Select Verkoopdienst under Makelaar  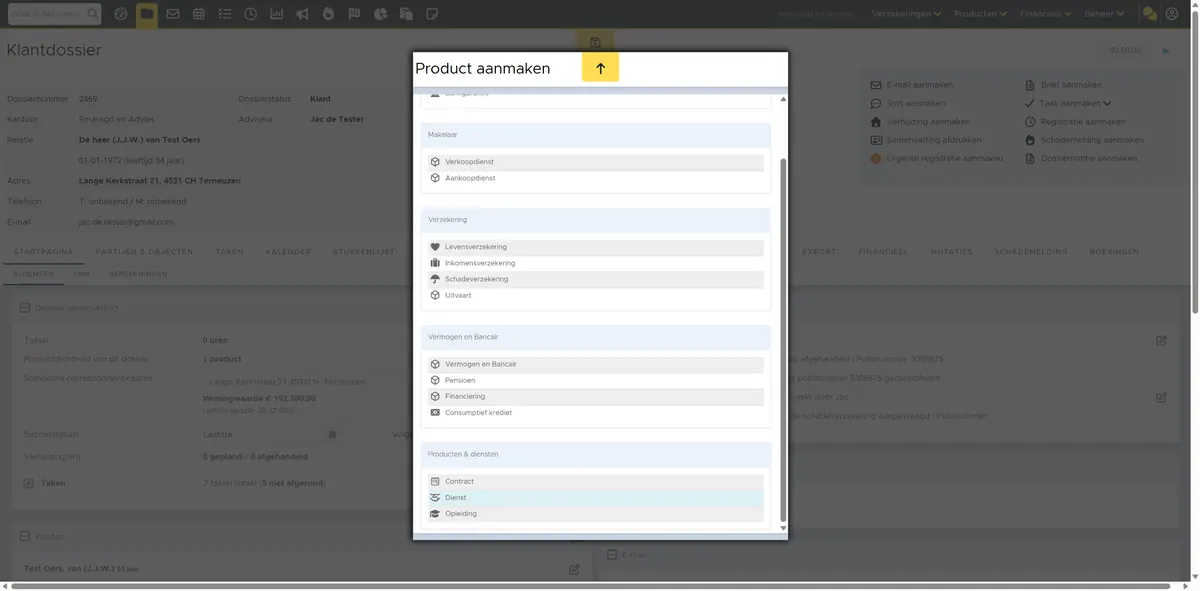(596, 162)
